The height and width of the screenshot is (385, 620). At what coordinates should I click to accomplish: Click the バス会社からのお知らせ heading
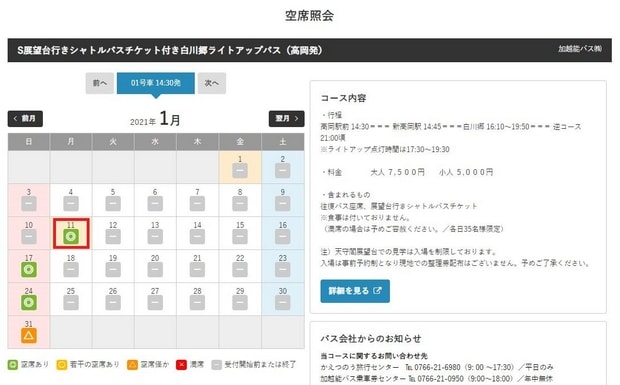370,338
